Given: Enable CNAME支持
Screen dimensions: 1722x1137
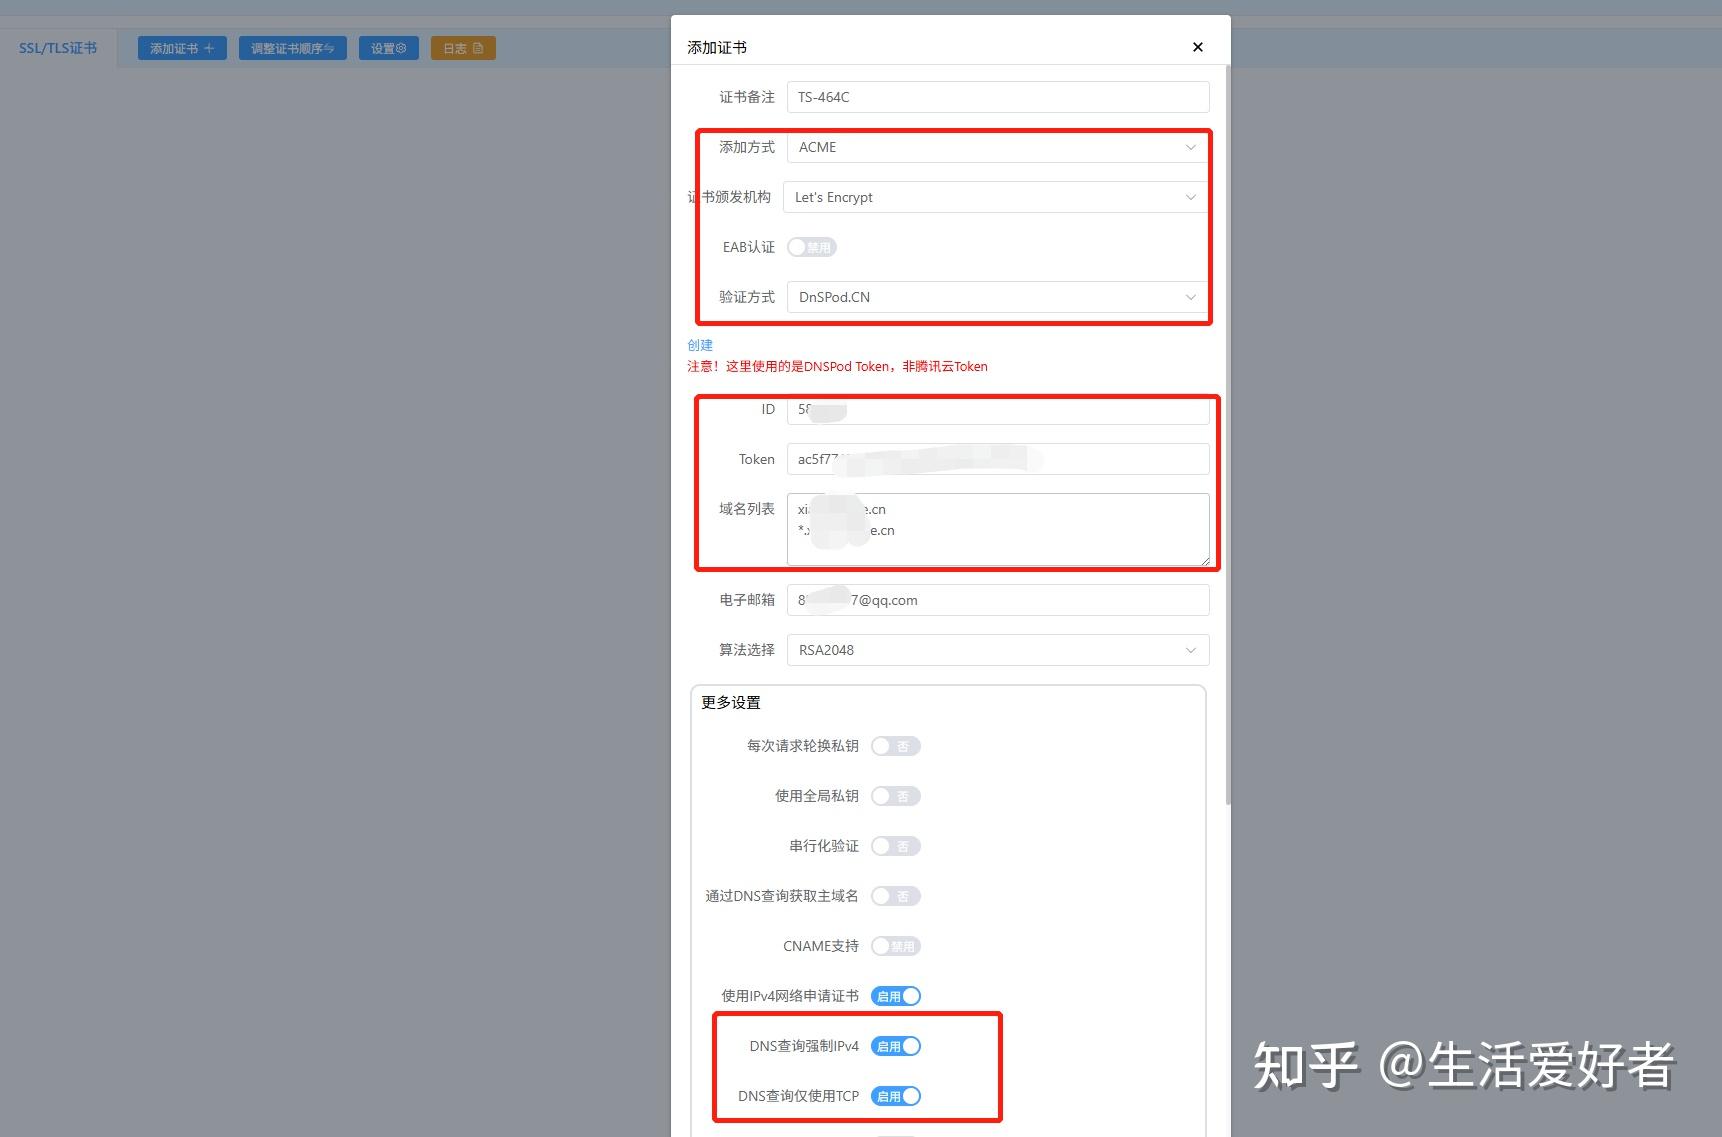Looking at the screenshot, I should [x=895, y=946].
